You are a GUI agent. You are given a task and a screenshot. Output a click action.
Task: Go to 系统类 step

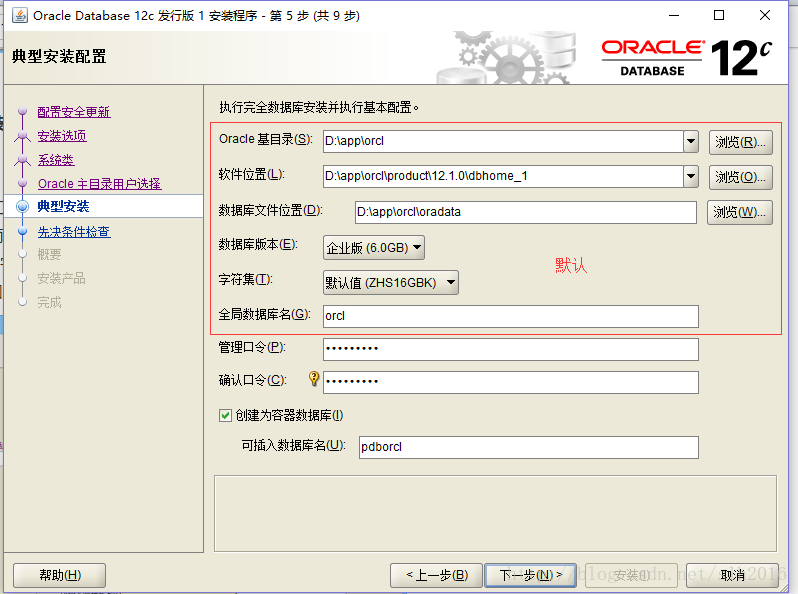pyautogui.click(x=55, y=160)
